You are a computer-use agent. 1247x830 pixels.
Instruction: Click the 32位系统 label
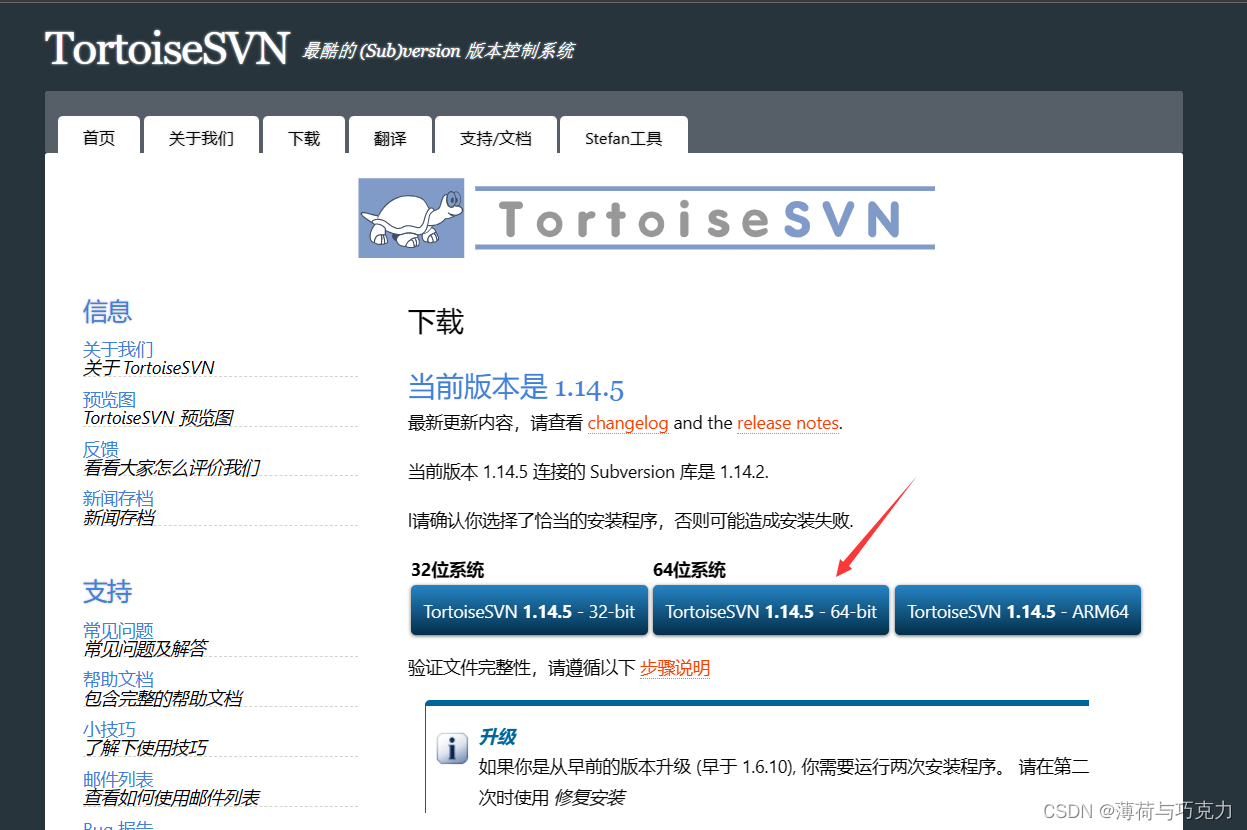[x=447, y=570]
